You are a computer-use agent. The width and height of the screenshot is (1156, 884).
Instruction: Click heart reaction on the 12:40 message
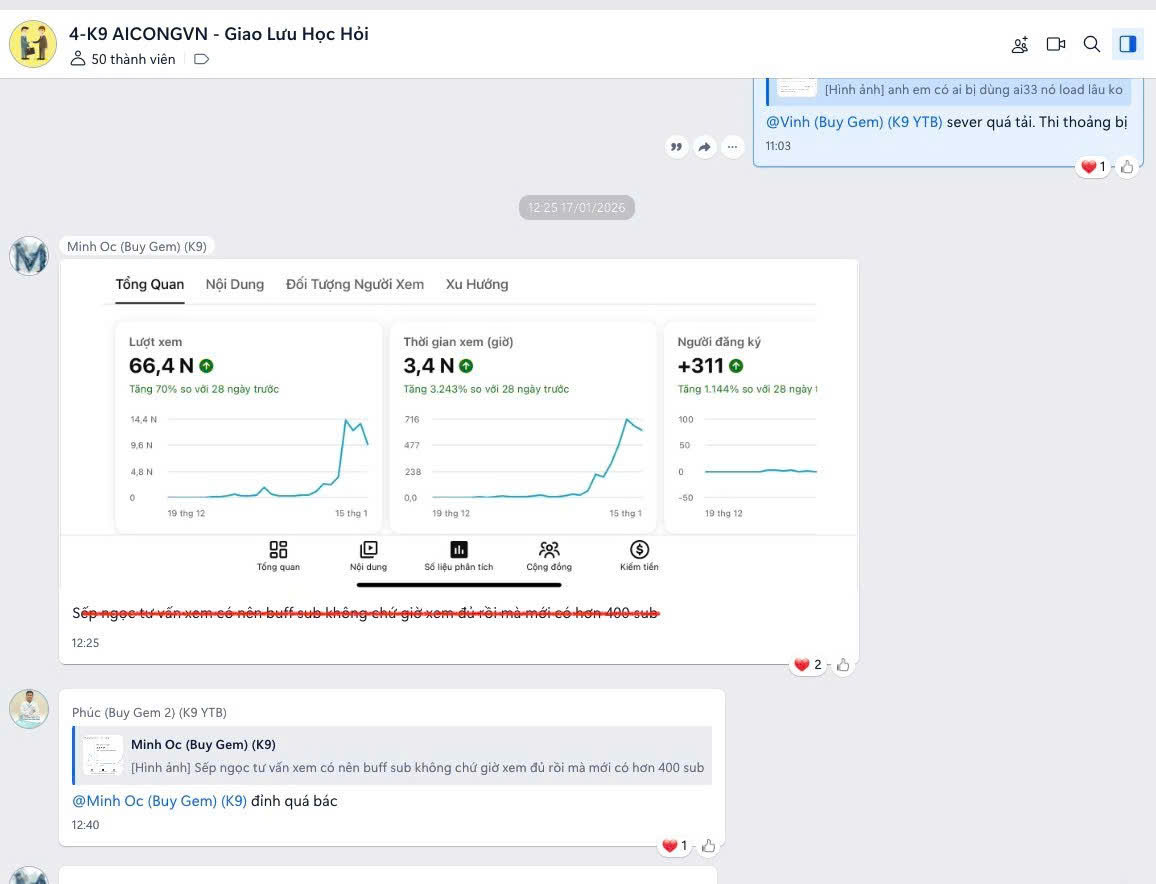tap(674, 845)
